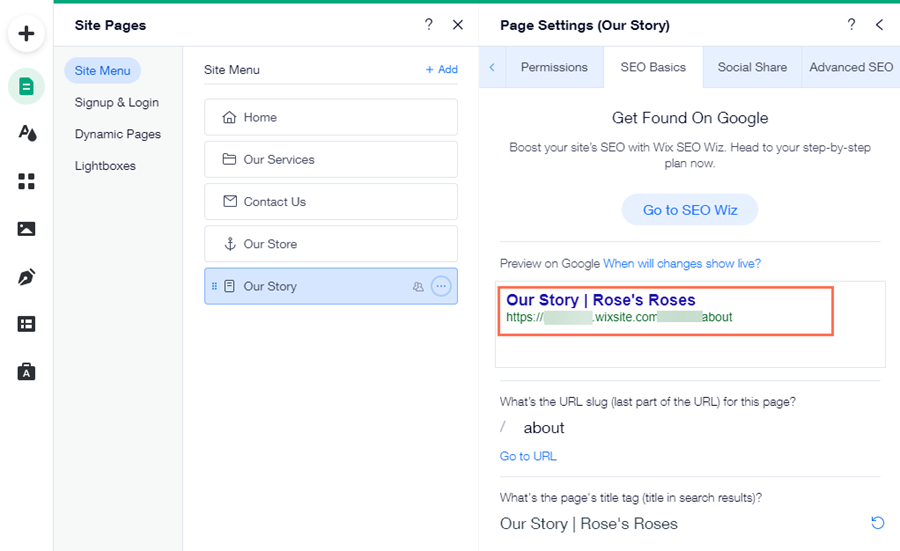Click the URL slug question label
900x551 pixels.
tap(648, 402)
